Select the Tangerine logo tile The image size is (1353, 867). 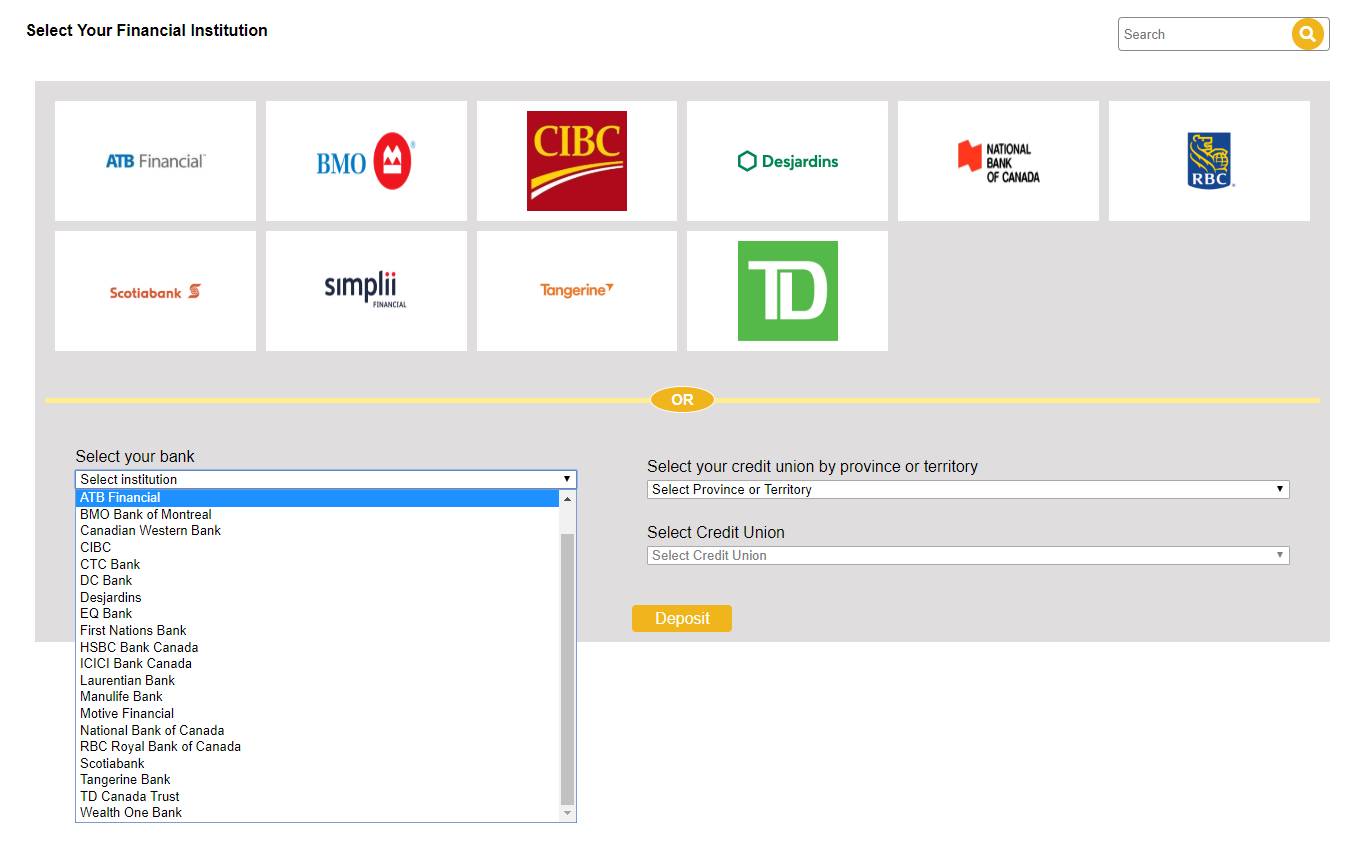click(x=577, y=291)
